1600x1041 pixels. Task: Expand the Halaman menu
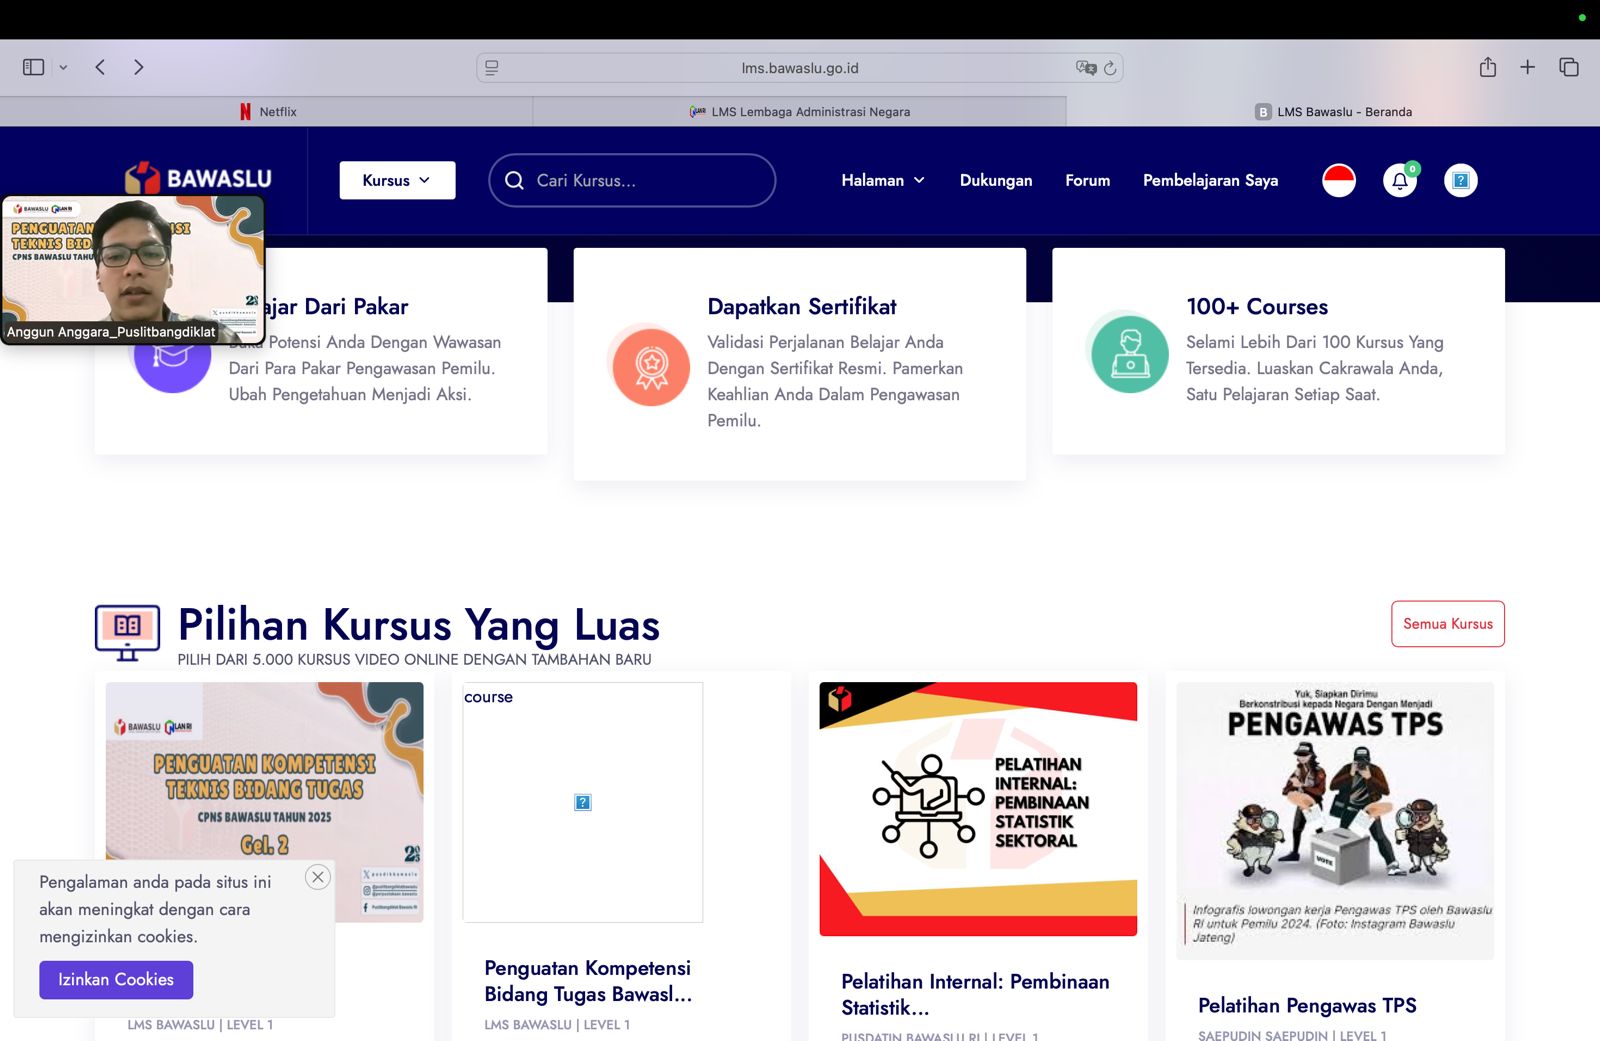click(882, 180)
